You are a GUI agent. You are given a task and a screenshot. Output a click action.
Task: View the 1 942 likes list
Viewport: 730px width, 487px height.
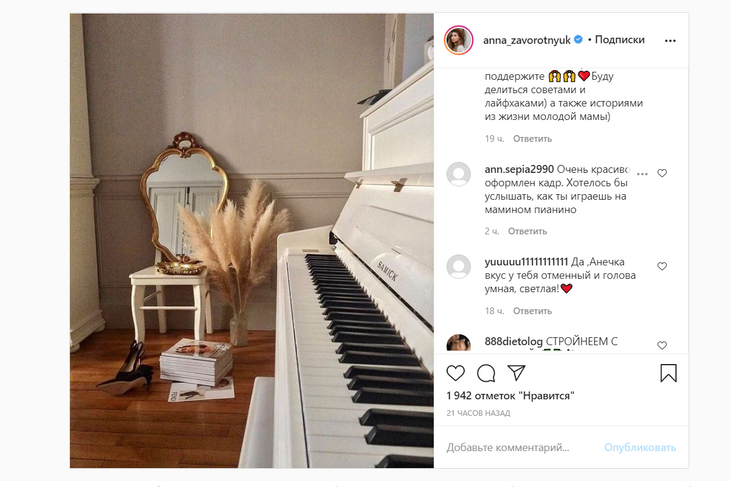510,396
